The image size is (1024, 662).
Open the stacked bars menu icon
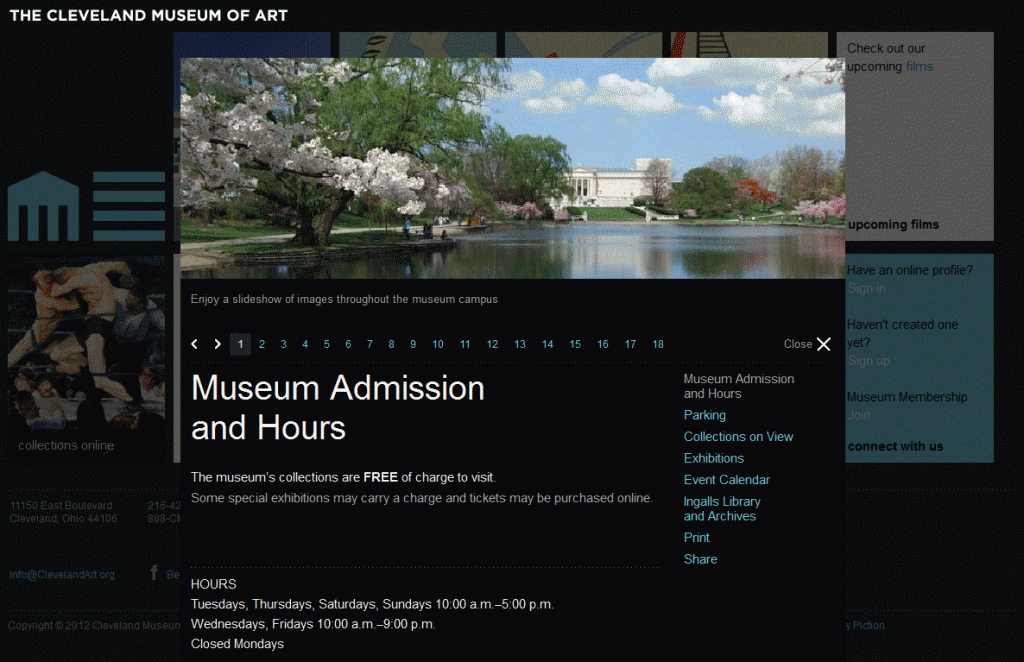(129, 206)
